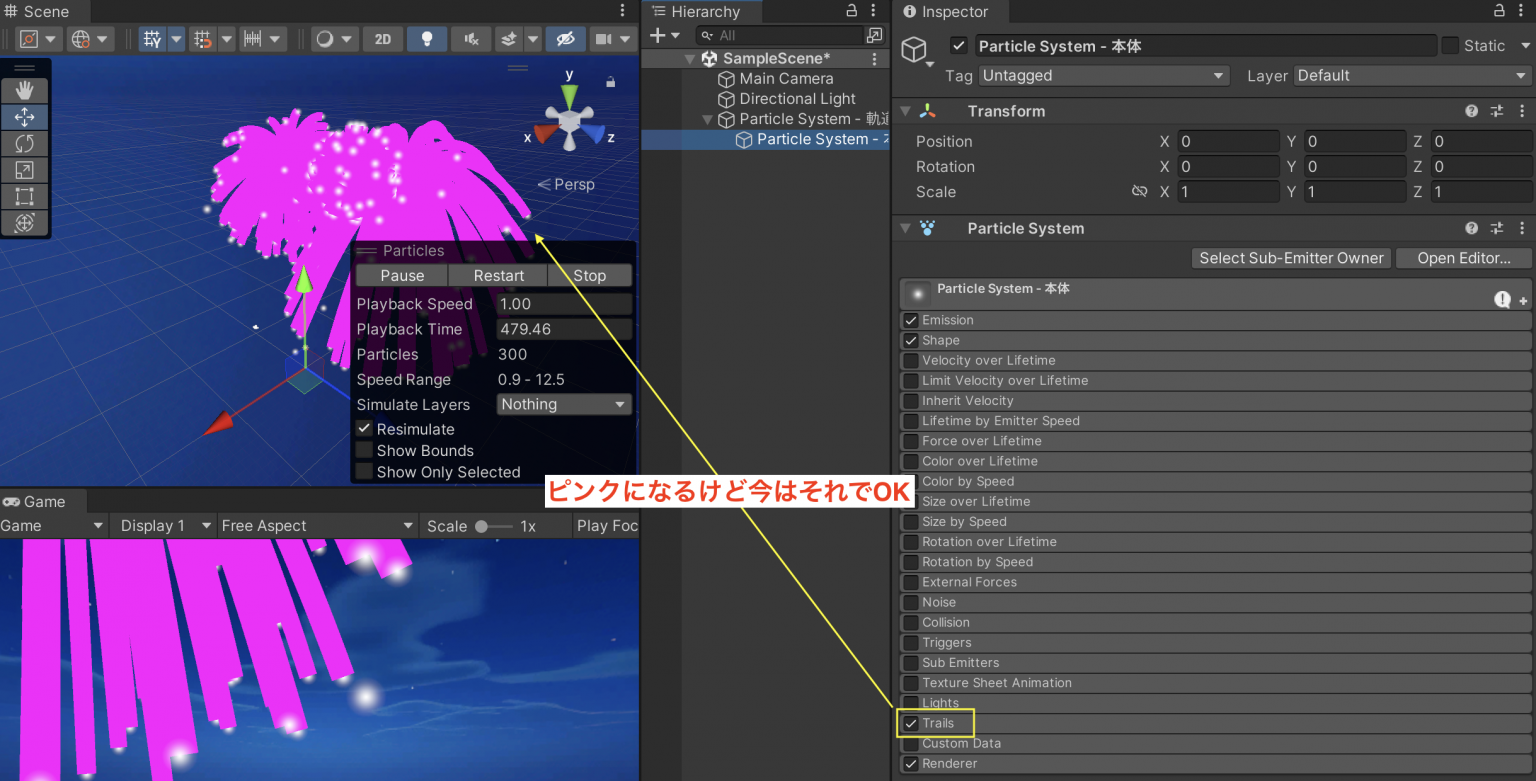Open the Tag dropdown labeled Untagged

pyautogui.click(x=1103, y=75)
